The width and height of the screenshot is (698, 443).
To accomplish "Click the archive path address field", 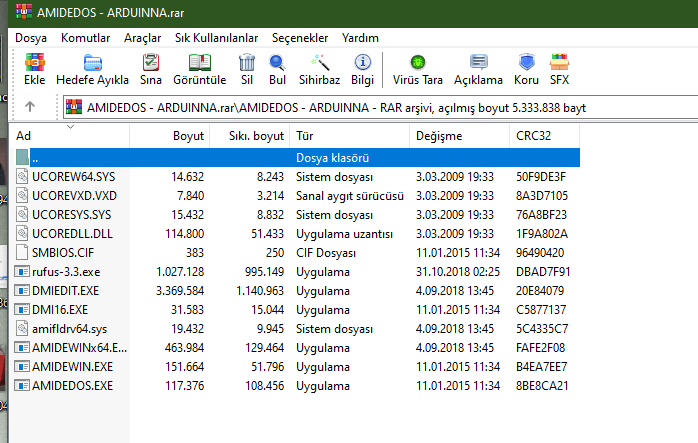I will pyautogui.click(x=381, y=107).
